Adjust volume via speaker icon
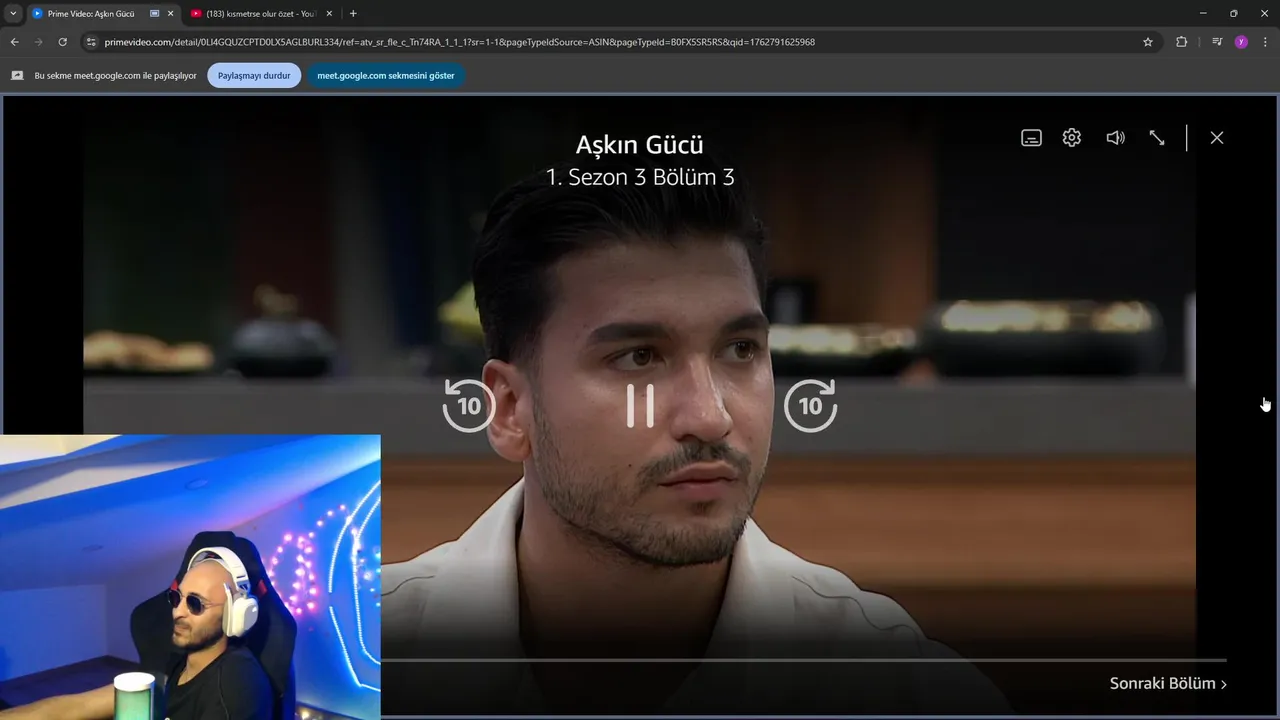Viewport: 1280px width, 720px height. click(x=1115, y=138)
